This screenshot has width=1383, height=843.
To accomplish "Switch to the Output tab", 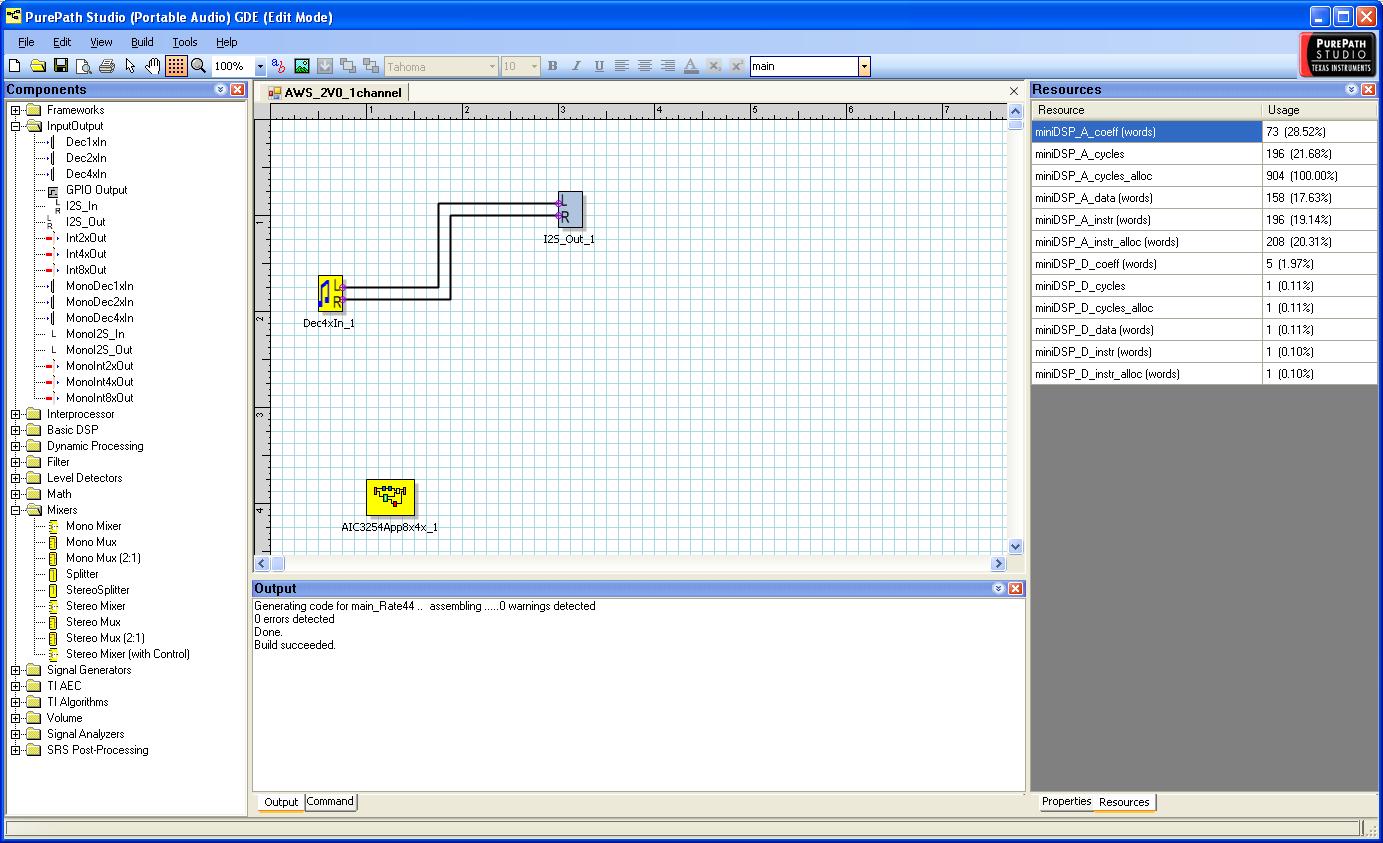I will [281, 802].
